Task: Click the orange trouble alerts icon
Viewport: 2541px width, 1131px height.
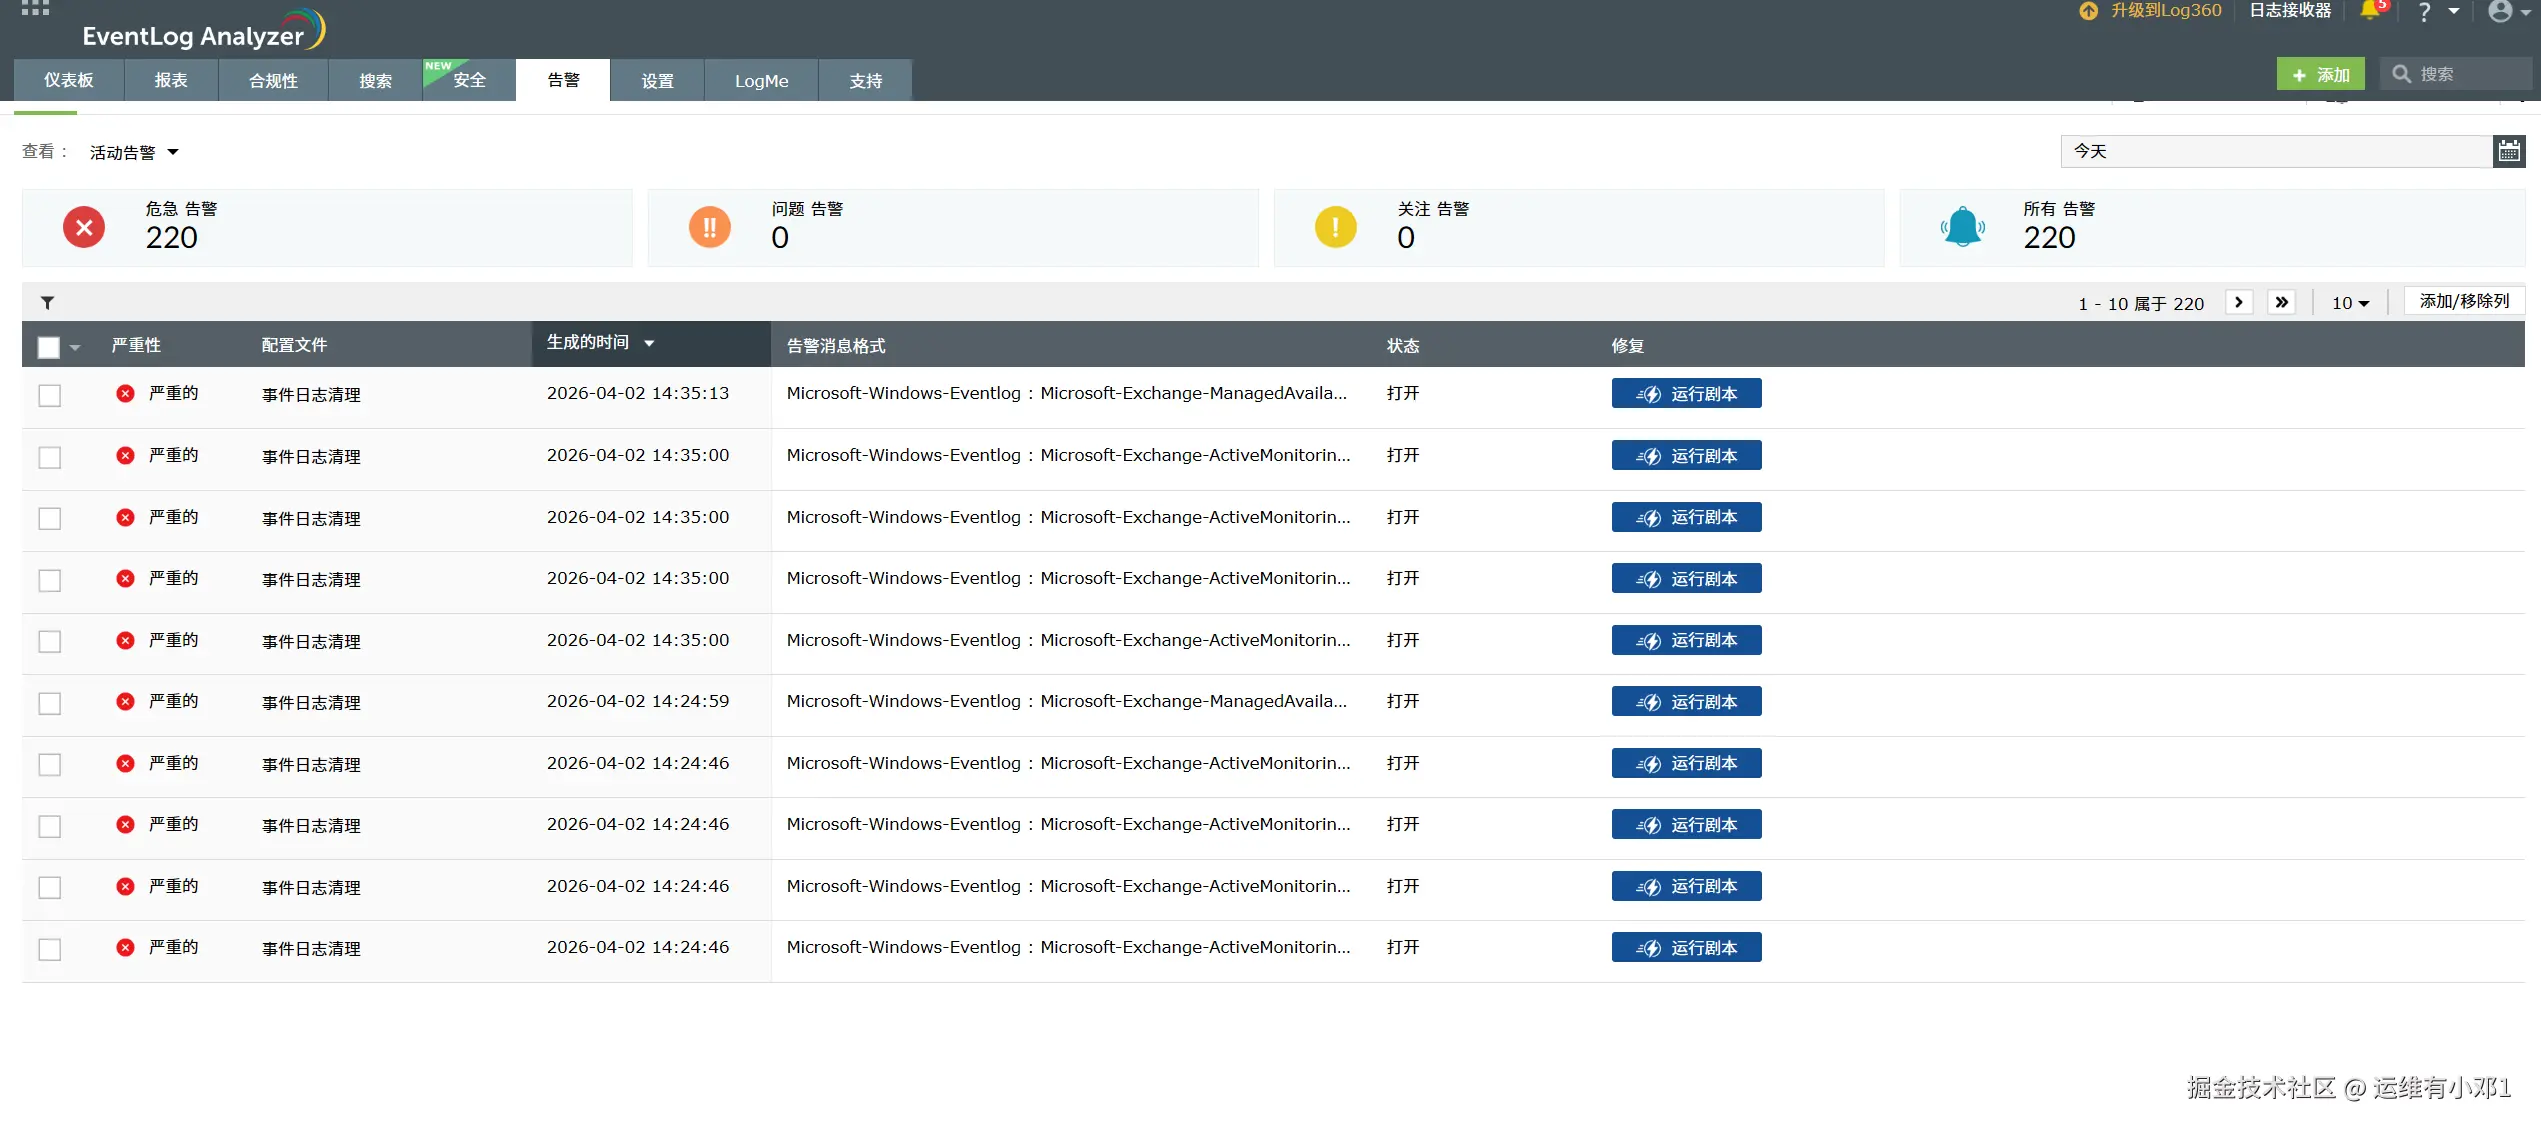Action: tap(709, 228)
